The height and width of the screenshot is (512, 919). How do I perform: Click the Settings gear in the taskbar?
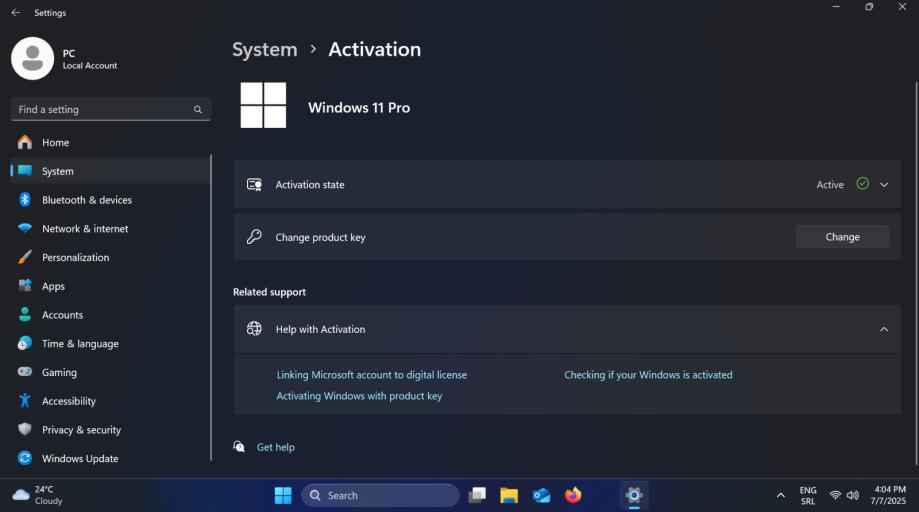634,496
